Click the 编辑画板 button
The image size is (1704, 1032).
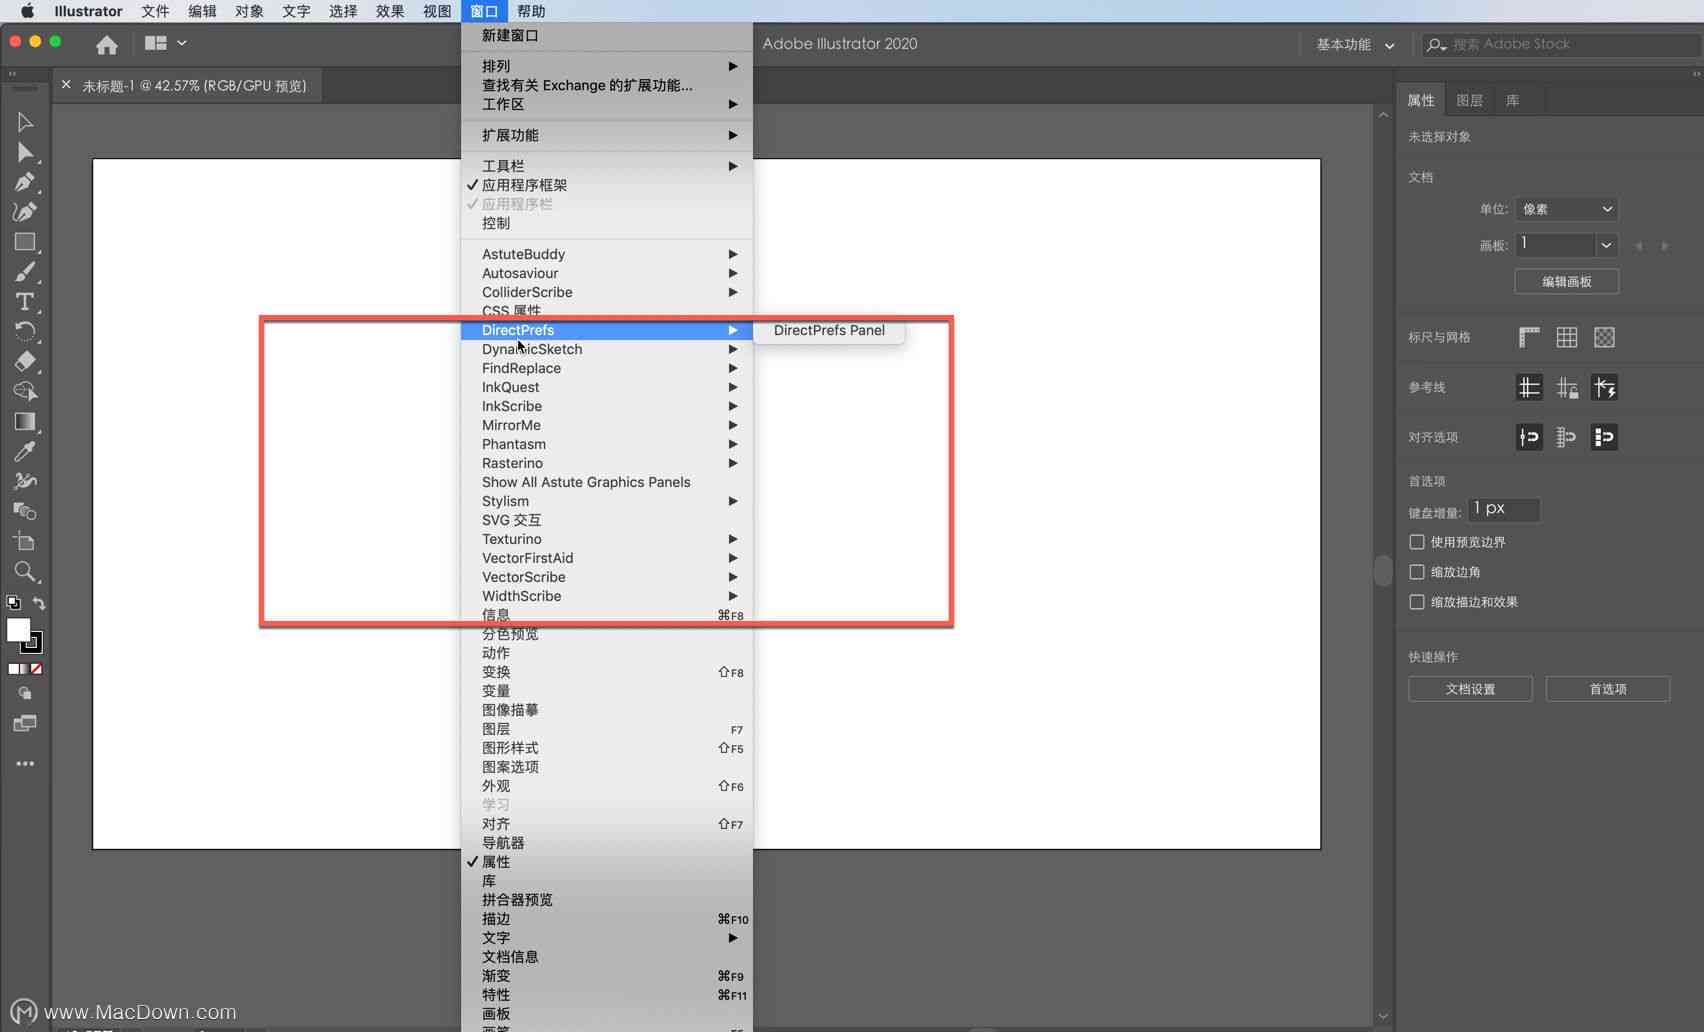tap(1567, 282)
